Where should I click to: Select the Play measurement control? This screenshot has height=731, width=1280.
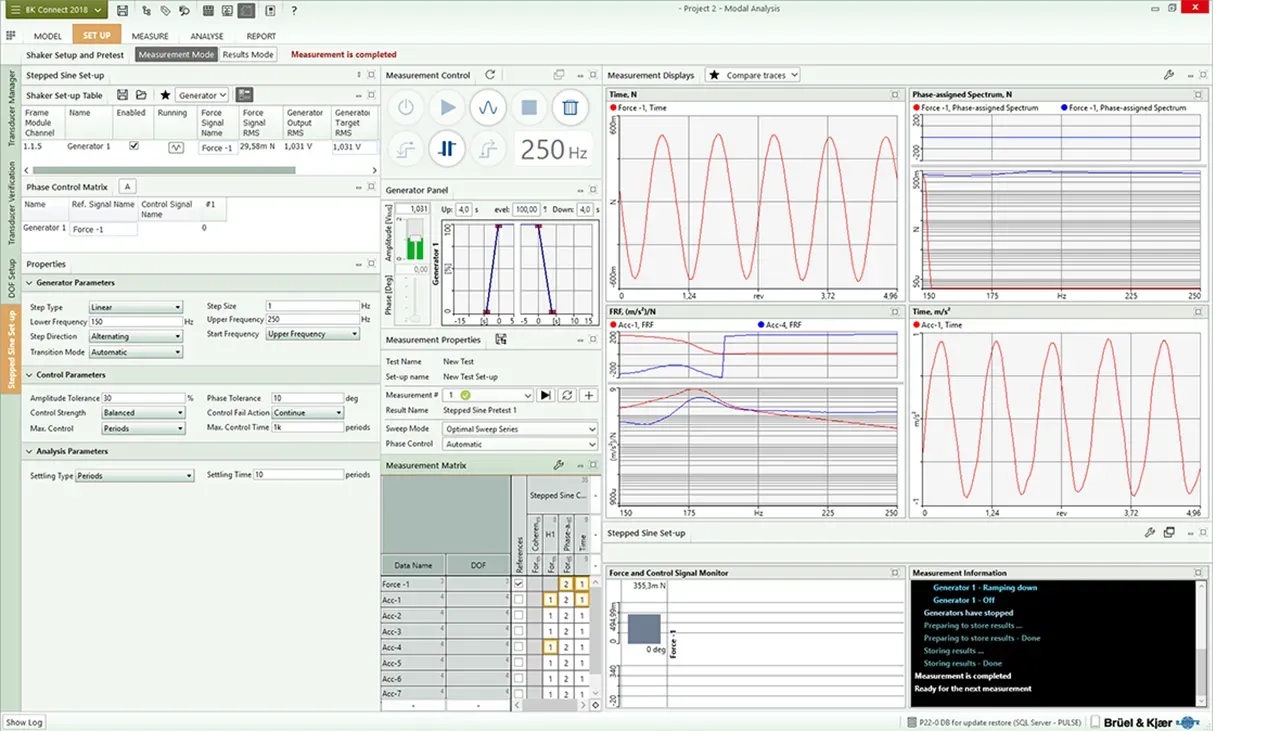pos(447,107)
